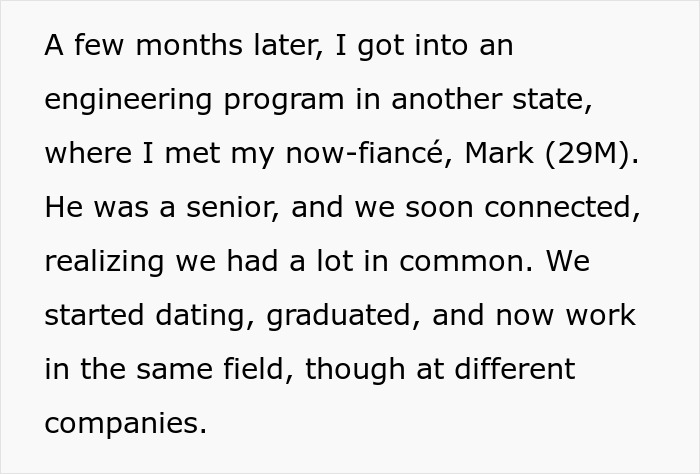
Task: Click the word "field" in the text
Action: coord(257,369)
